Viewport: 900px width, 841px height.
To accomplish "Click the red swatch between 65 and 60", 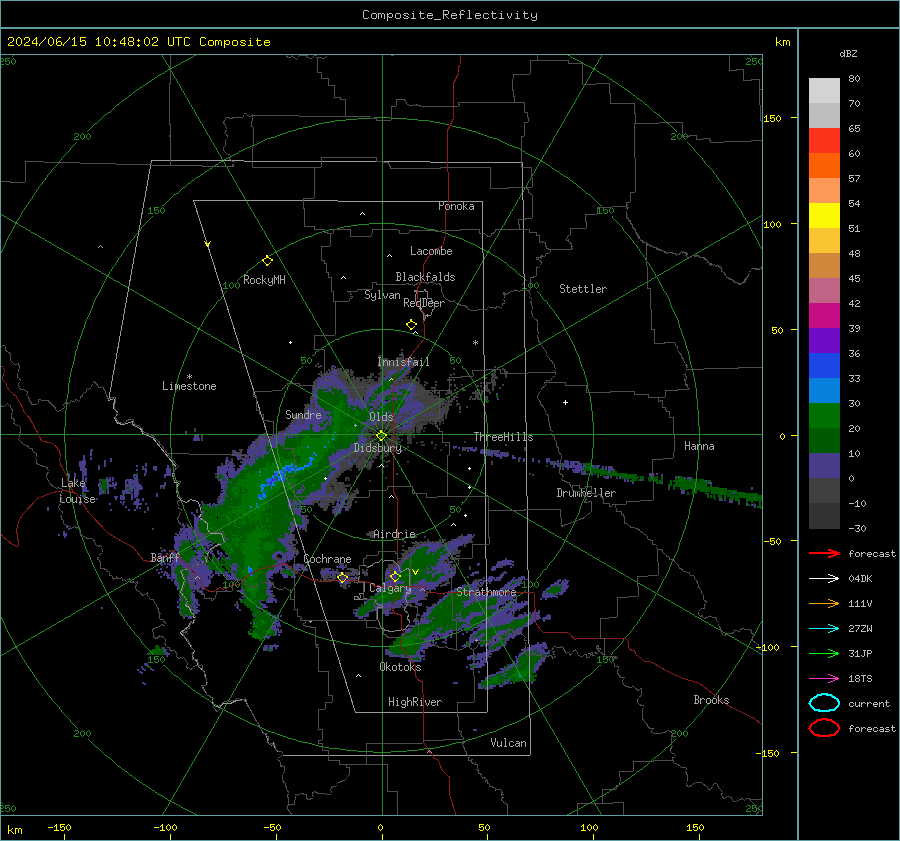I will coord(824,141).
